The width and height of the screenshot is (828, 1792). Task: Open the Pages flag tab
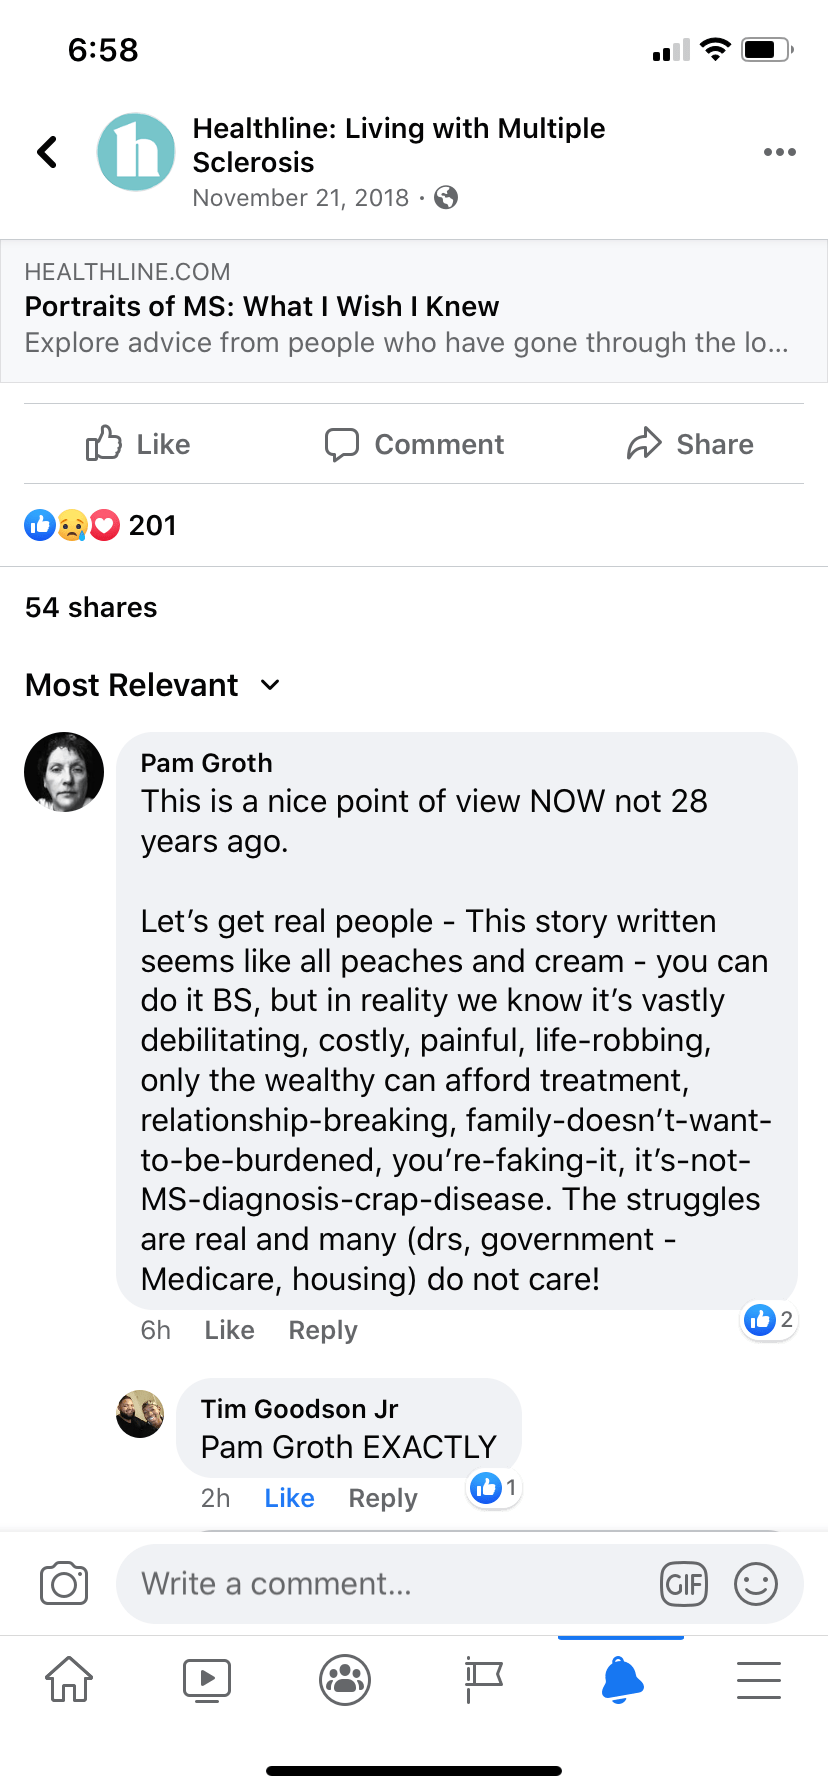(x=483, y=1679)
